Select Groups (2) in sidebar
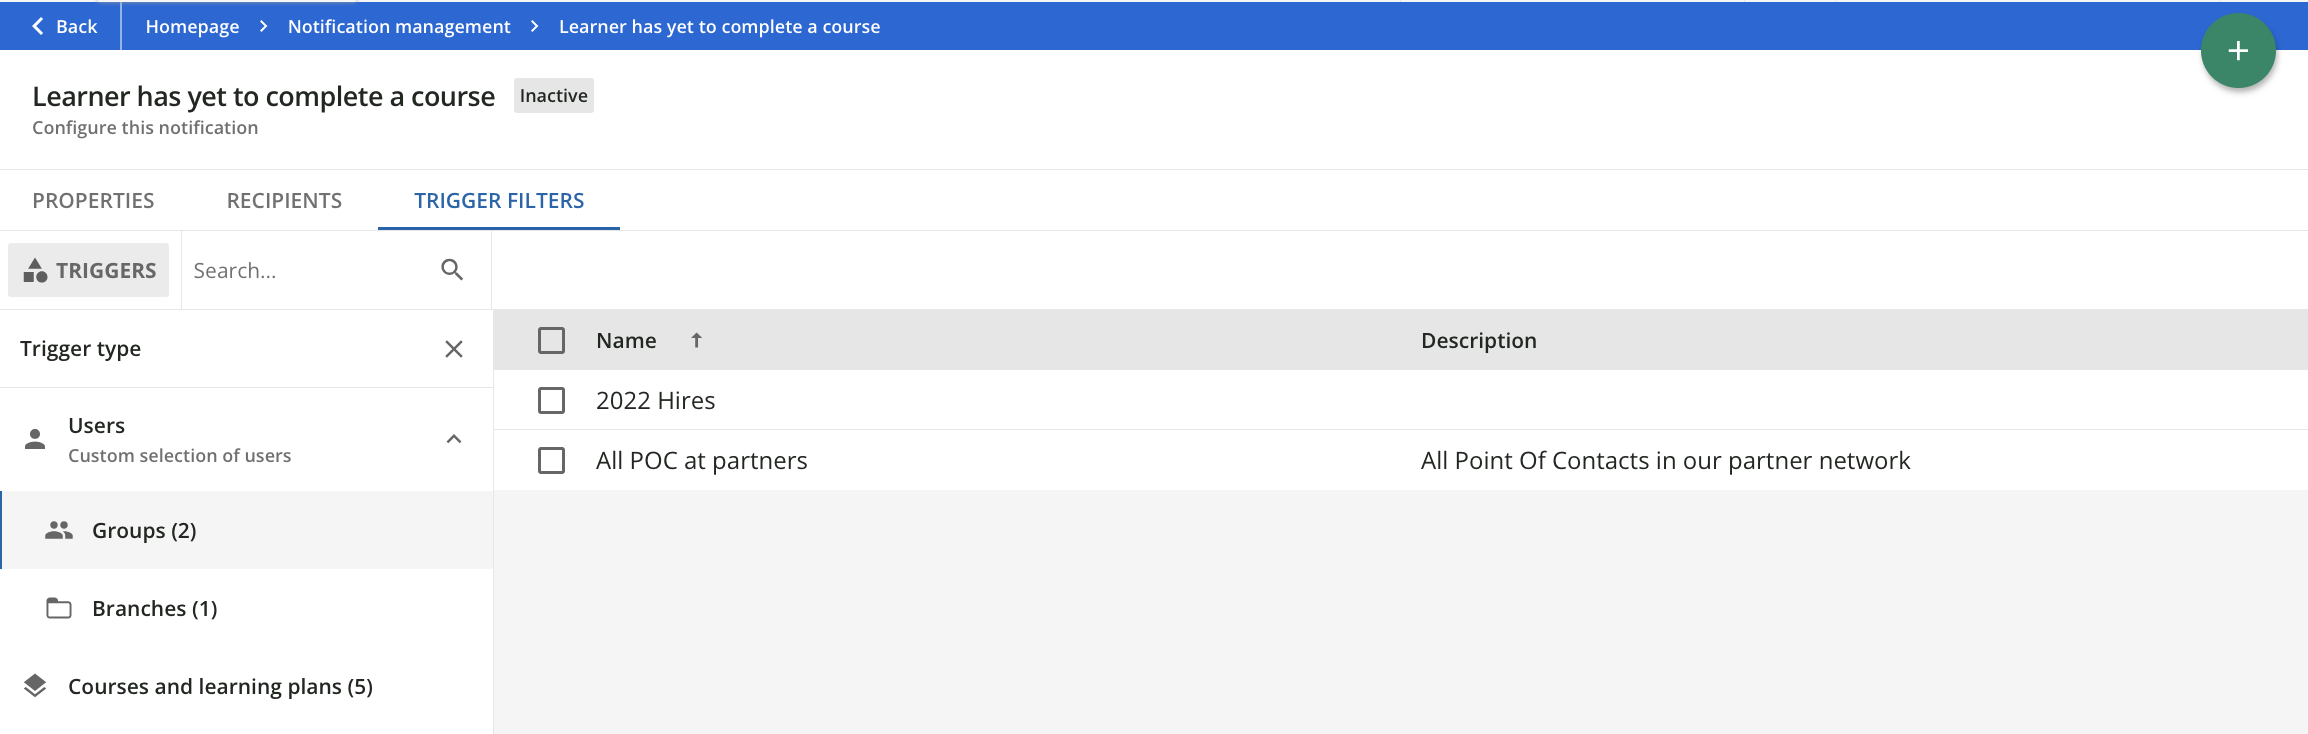Viewport: 2308px width, 734px height. pos(247,530)
